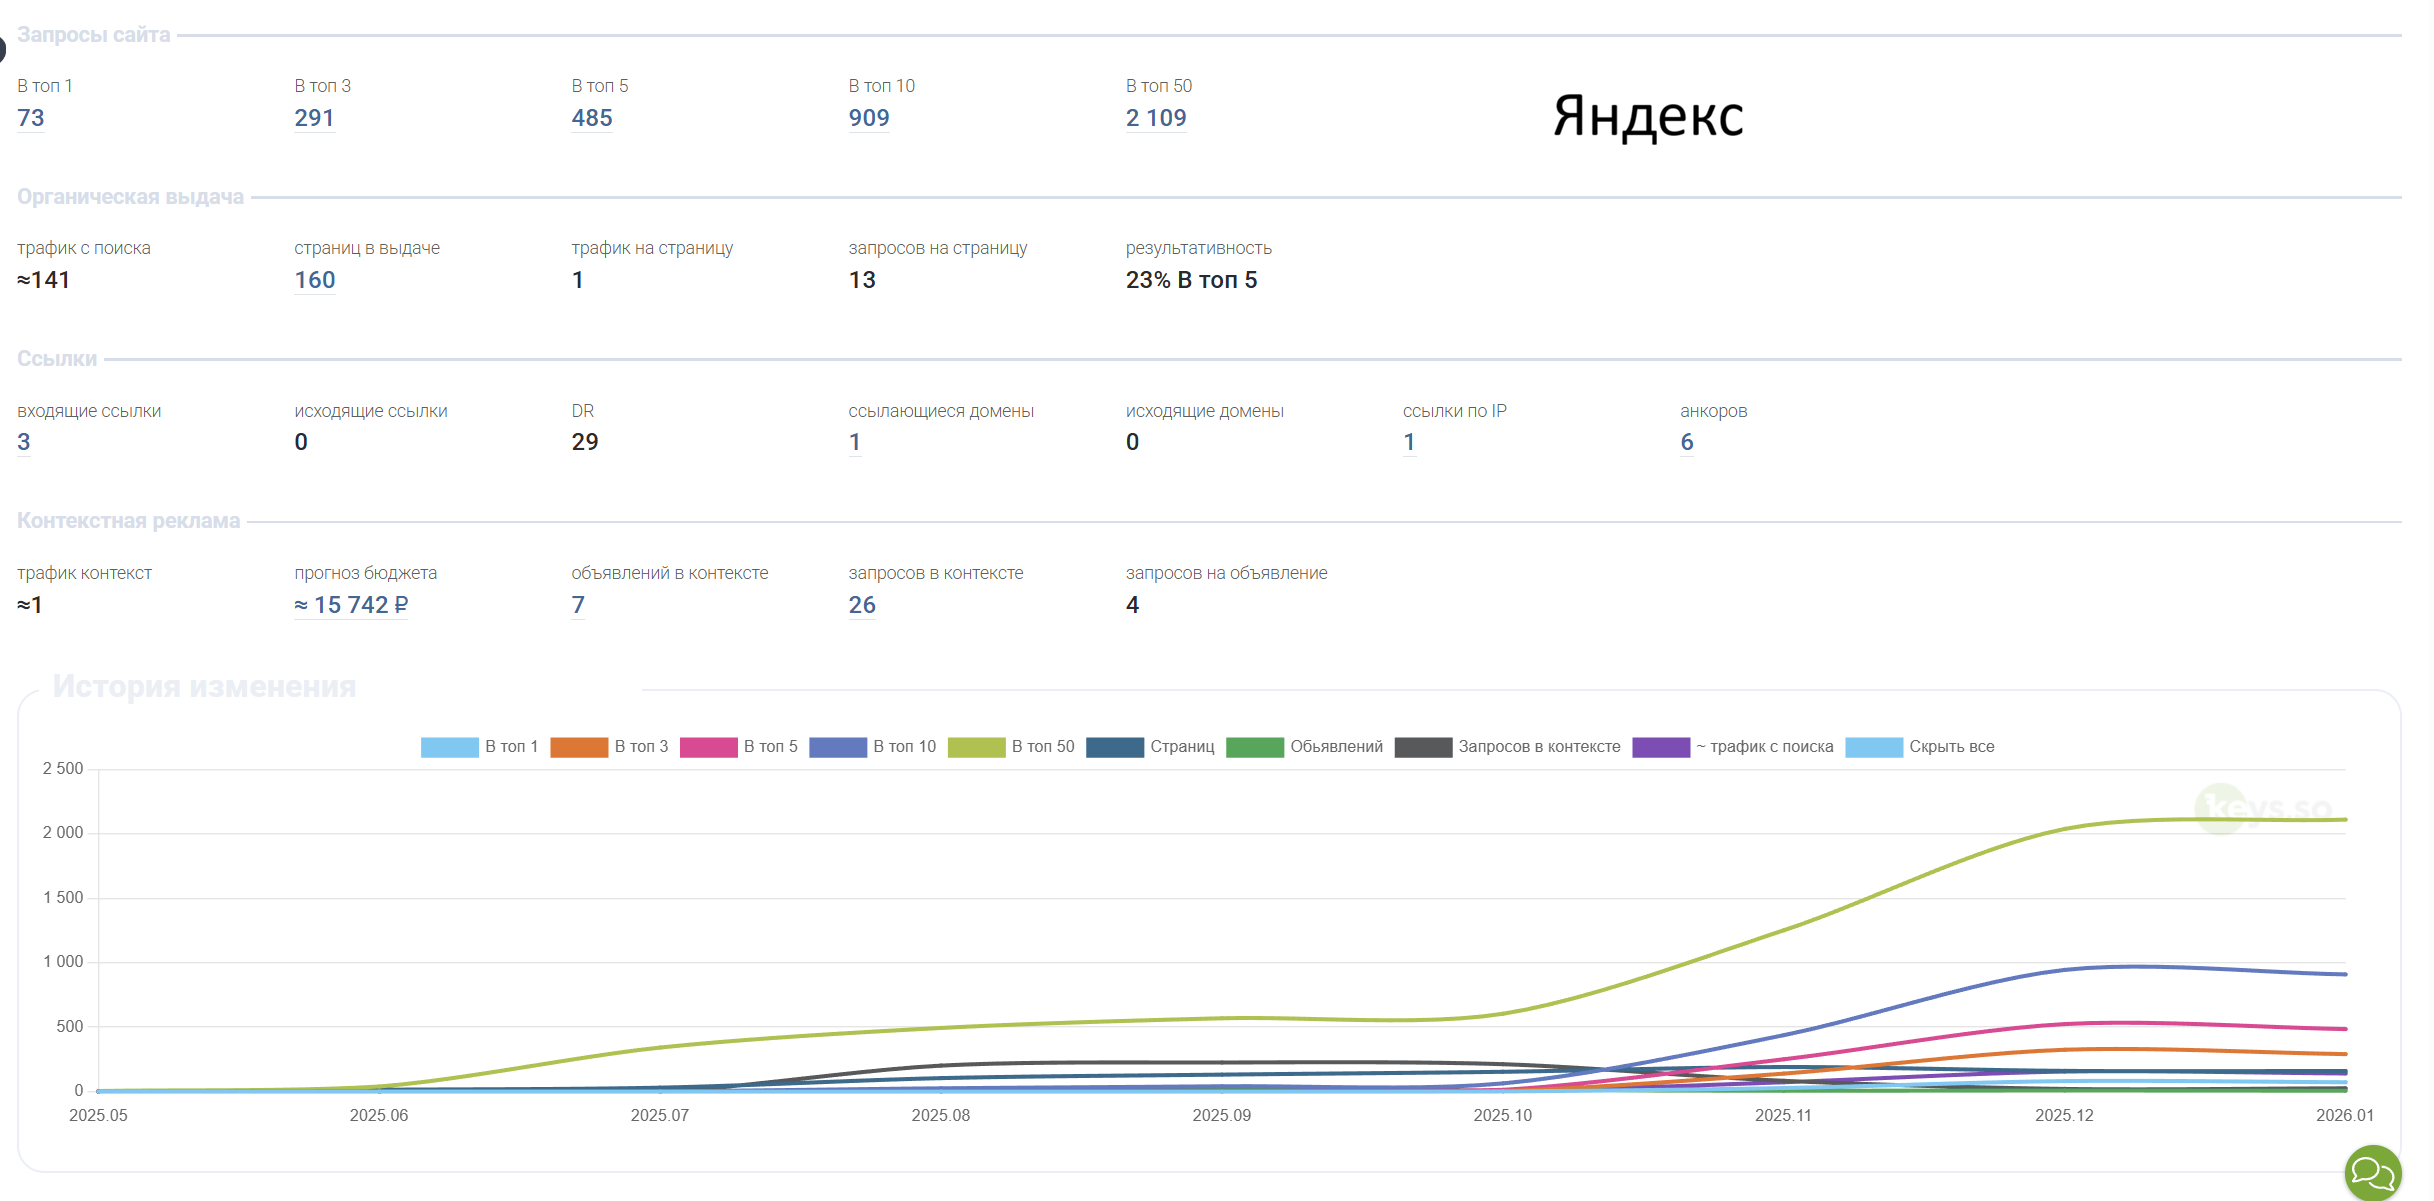
Task: Toggle the В топ 10 legend label
Action: coord(905,747)
